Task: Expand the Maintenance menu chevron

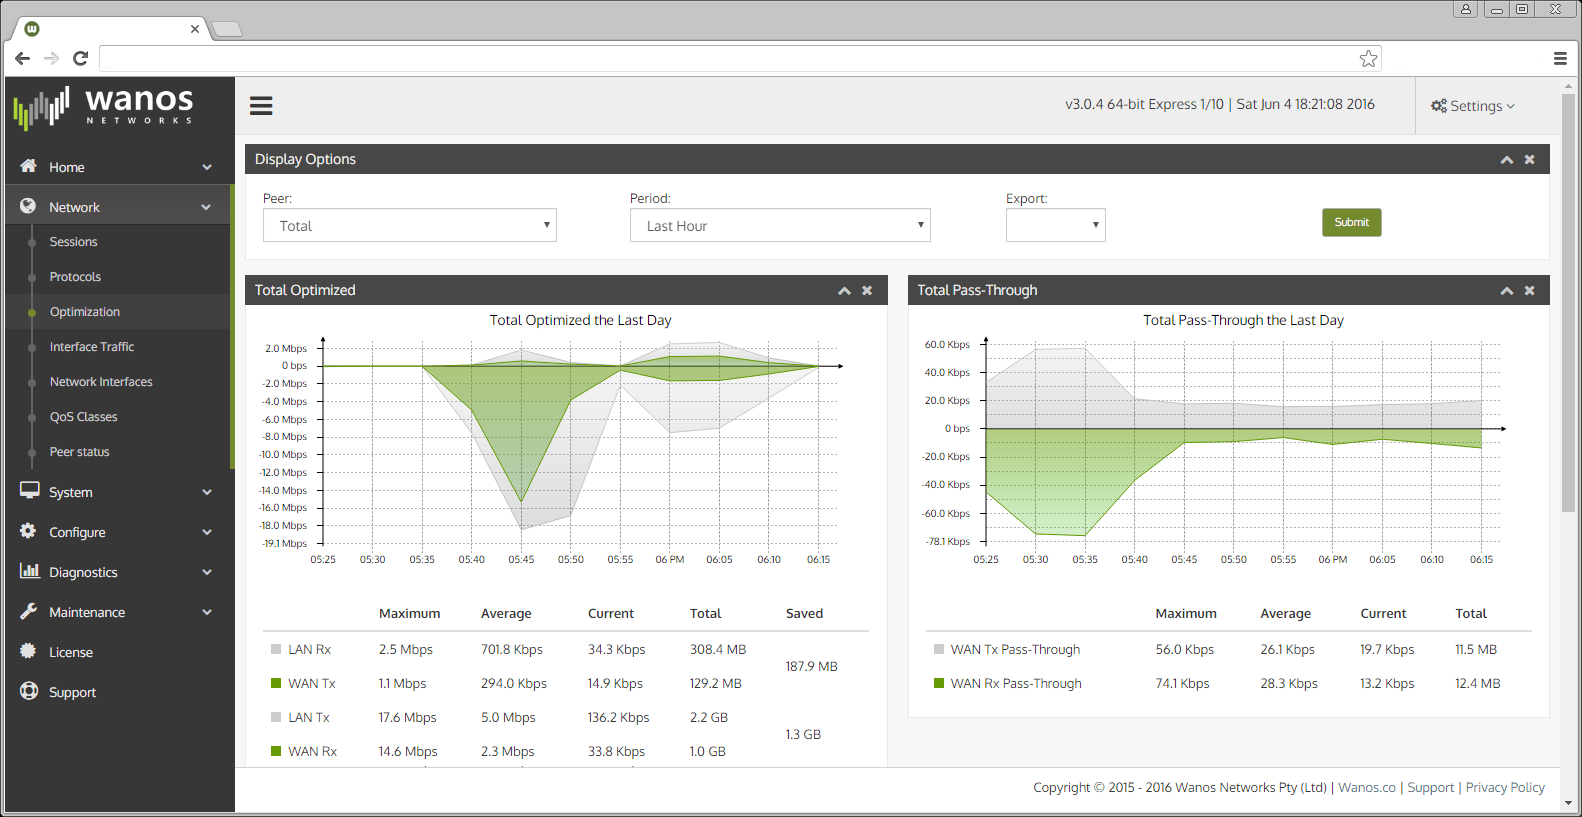Action: (207, 612)
